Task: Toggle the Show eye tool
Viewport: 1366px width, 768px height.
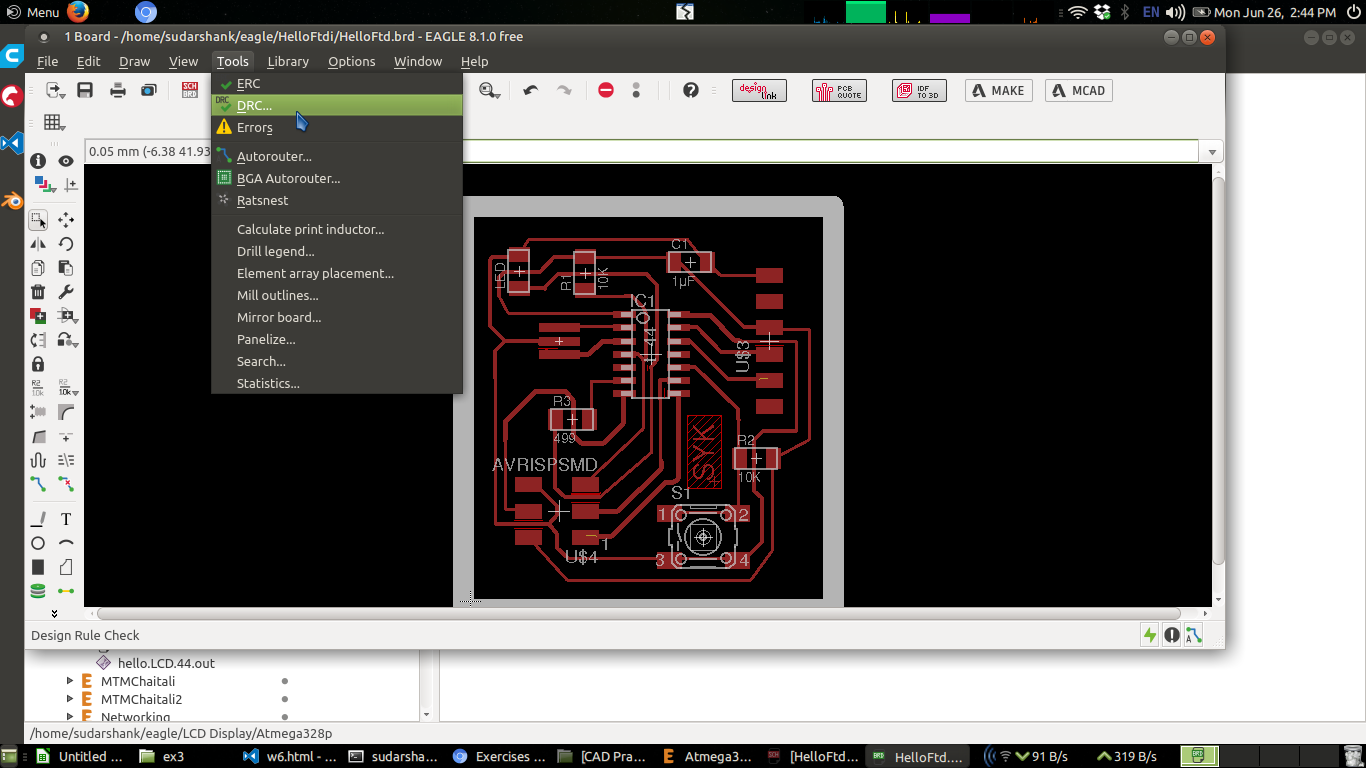Action: click(66, 161)
